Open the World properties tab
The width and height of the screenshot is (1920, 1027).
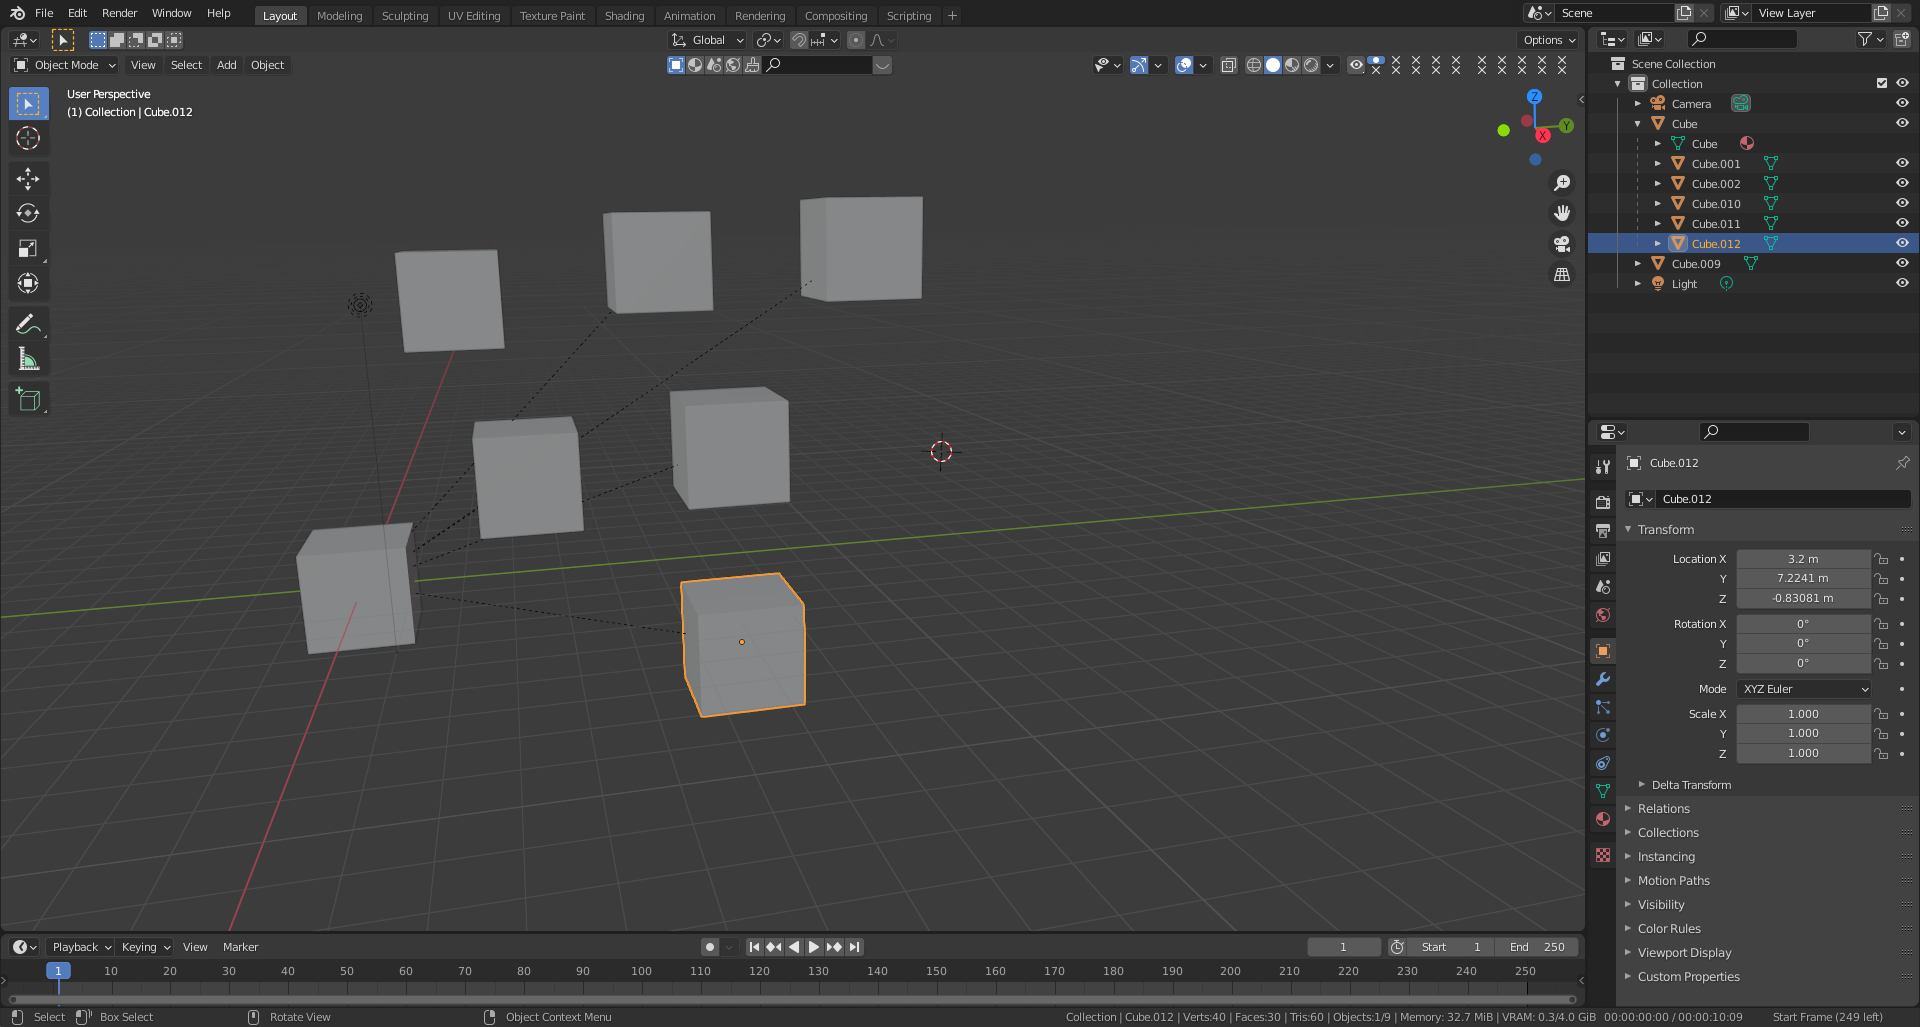pyautogui.click(x=1603, y=615)
